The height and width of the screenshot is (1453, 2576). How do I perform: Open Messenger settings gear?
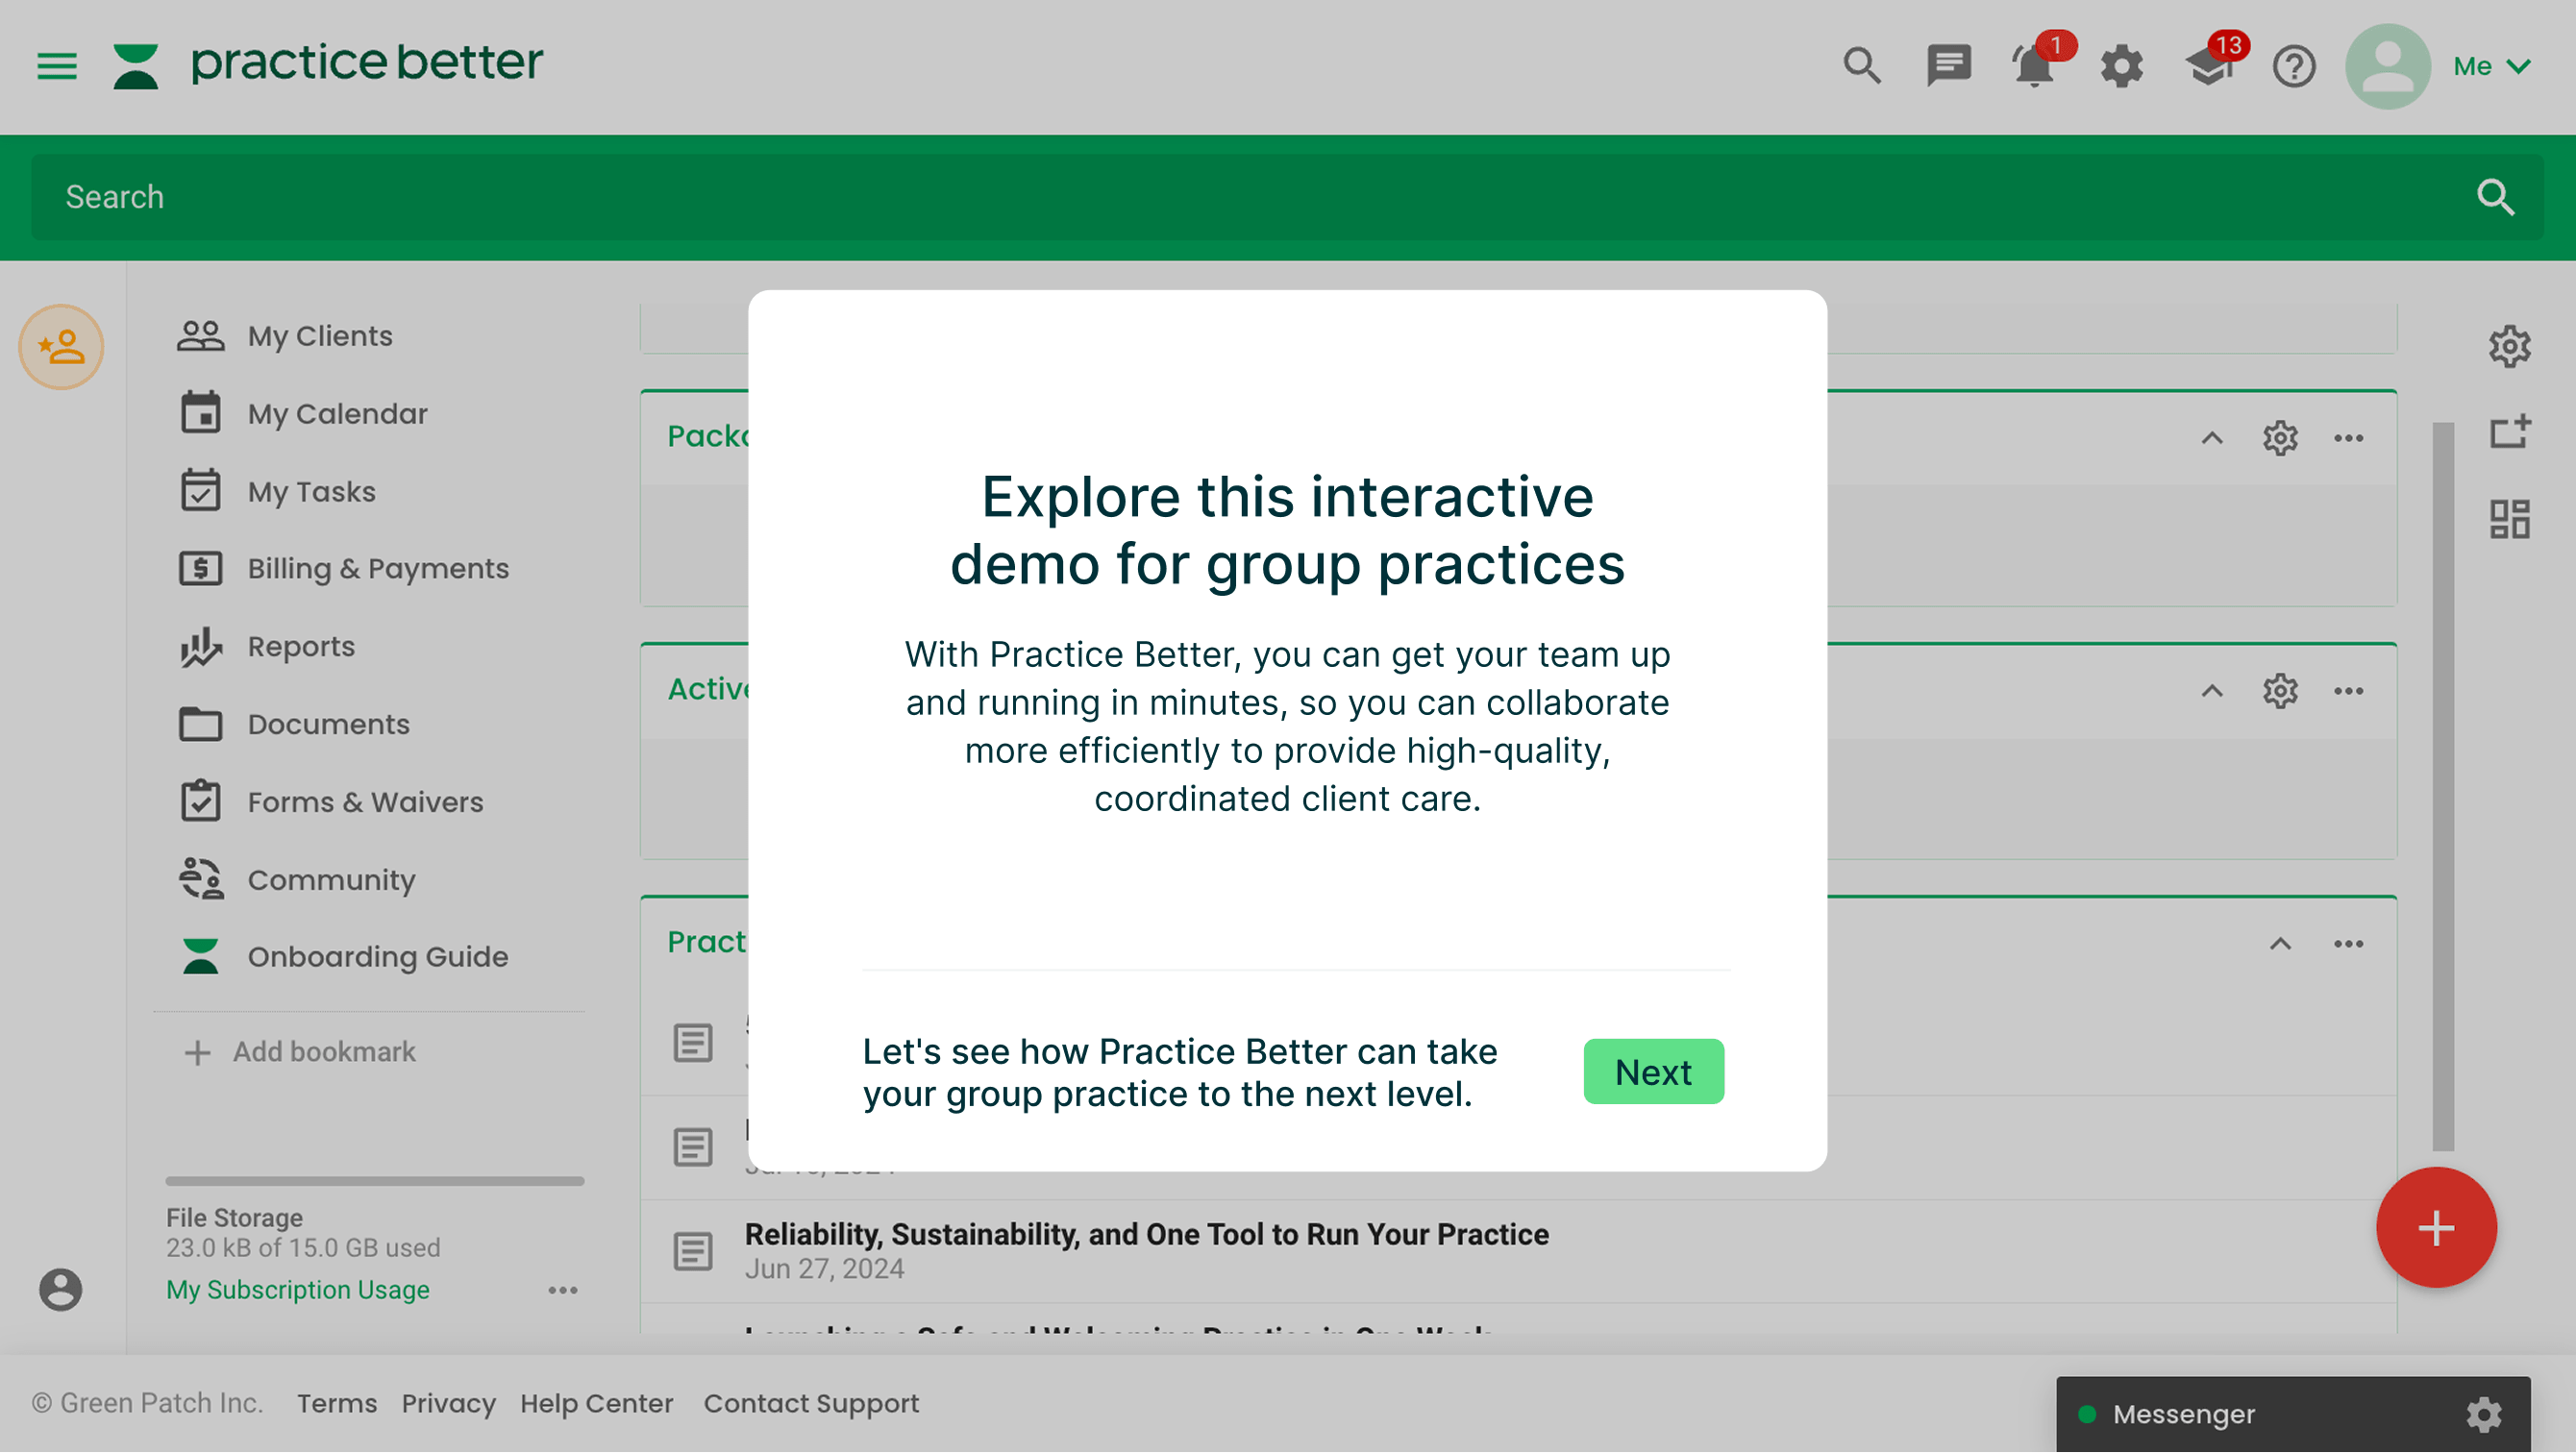(x=2483, y=1414)
